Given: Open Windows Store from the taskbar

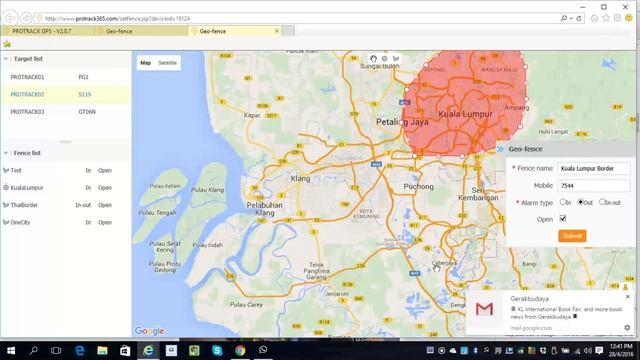Looking at the screenshot, I should pyautogui.click(x=125, y=351).
